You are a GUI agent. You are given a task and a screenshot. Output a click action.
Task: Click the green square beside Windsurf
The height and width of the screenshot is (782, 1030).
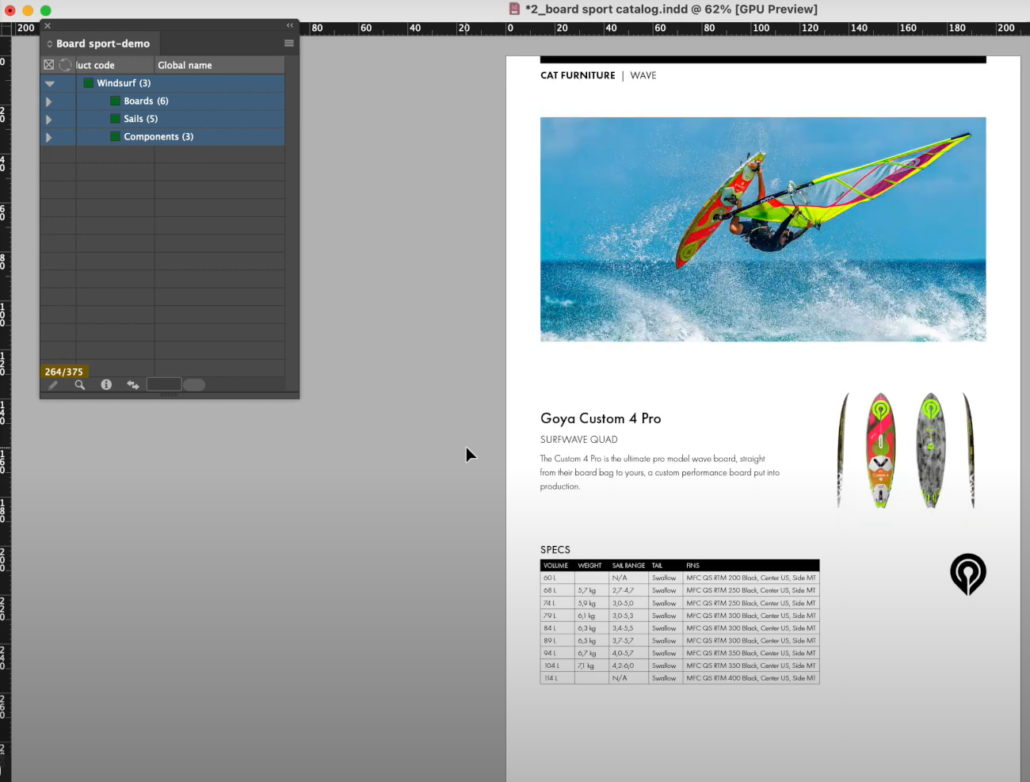click(x=88, y=83)
